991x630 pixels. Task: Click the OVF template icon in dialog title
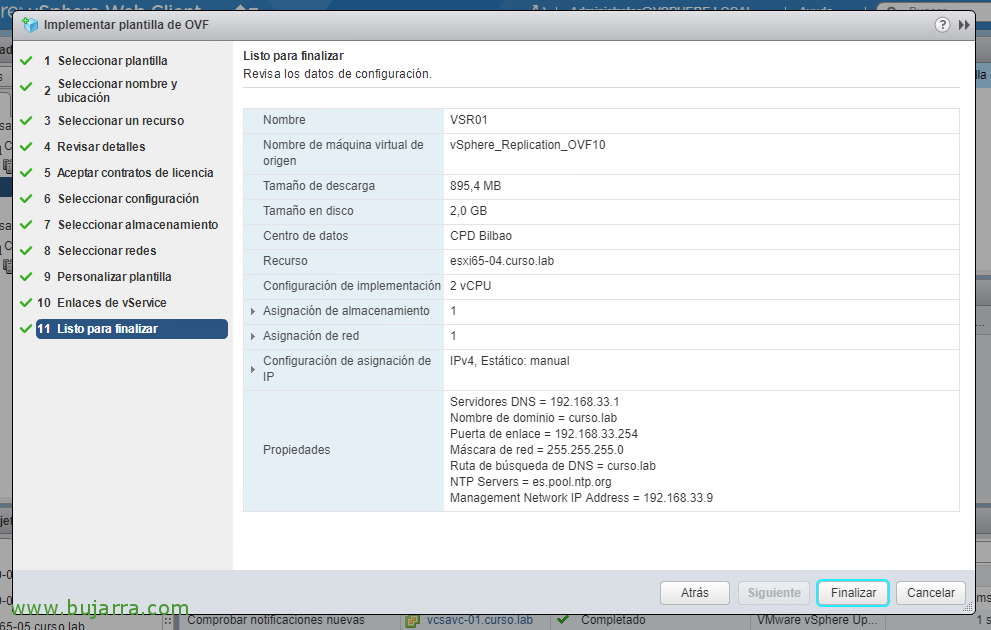30,25
